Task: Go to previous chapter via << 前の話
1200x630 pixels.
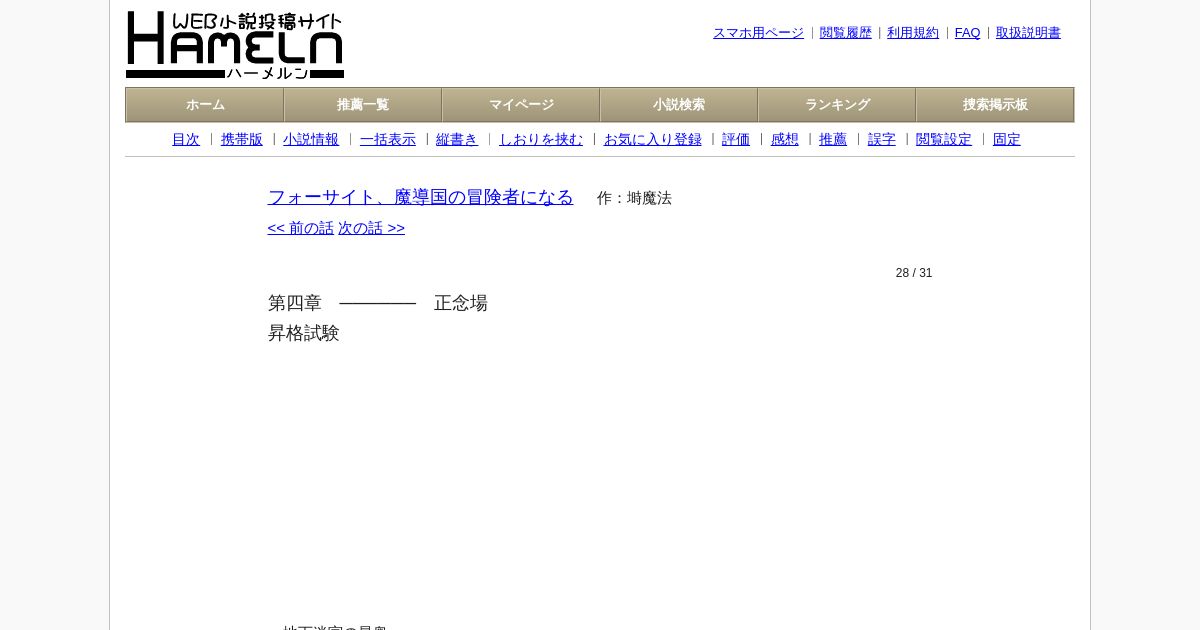Action: coord(301,228)
